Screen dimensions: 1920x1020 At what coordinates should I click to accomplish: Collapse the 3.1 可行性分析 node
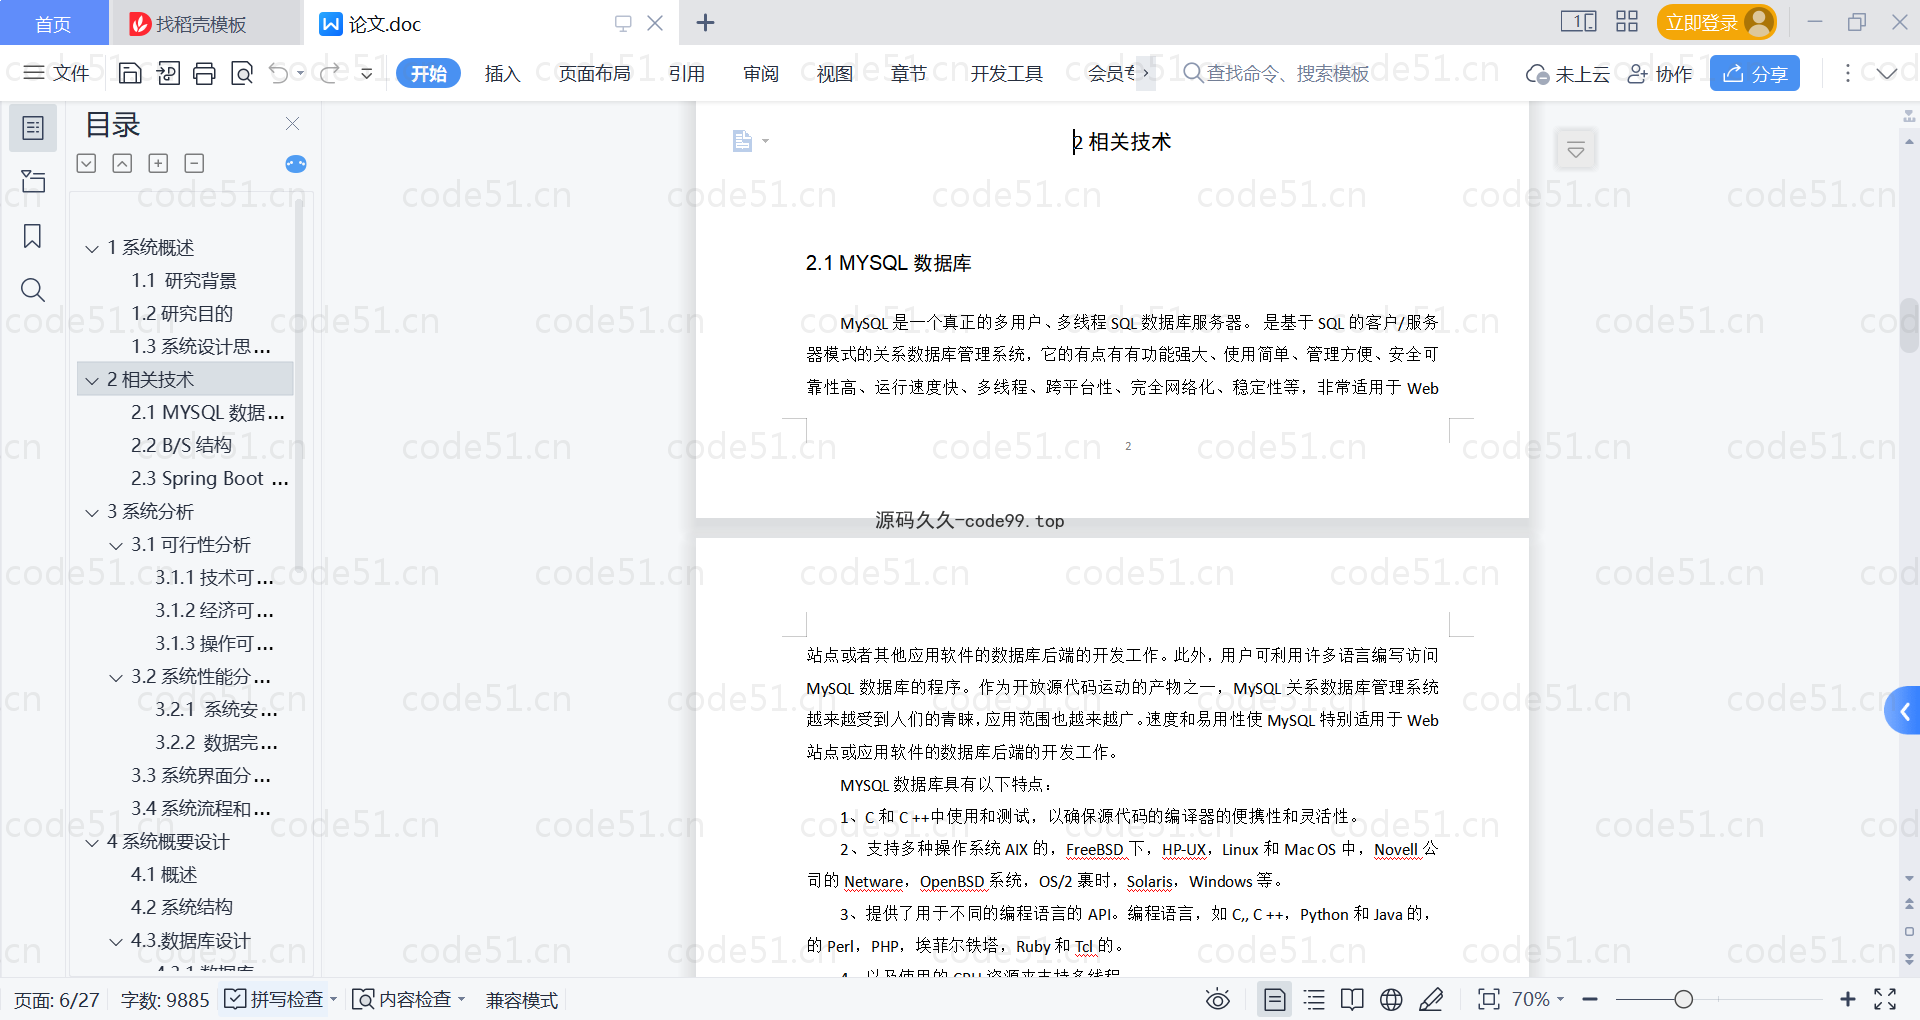click(x=116, y=545)
